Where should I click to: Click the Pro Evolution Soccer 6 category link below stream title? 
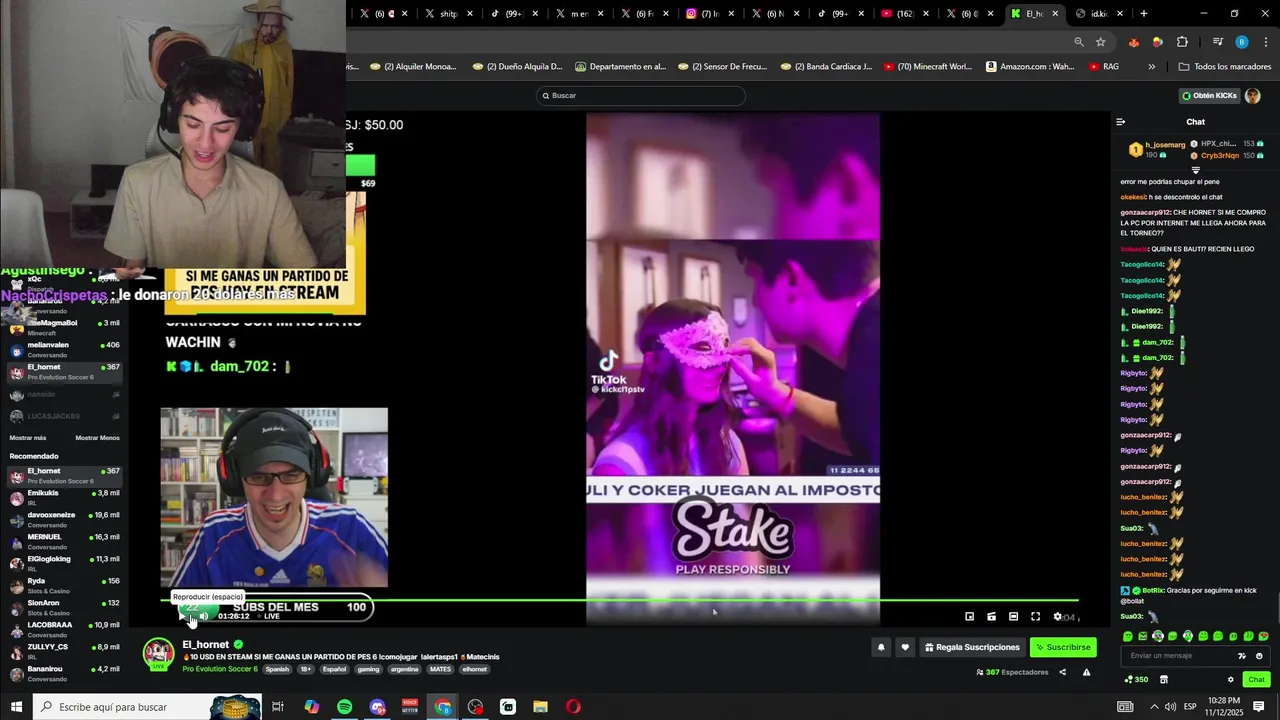219,669
